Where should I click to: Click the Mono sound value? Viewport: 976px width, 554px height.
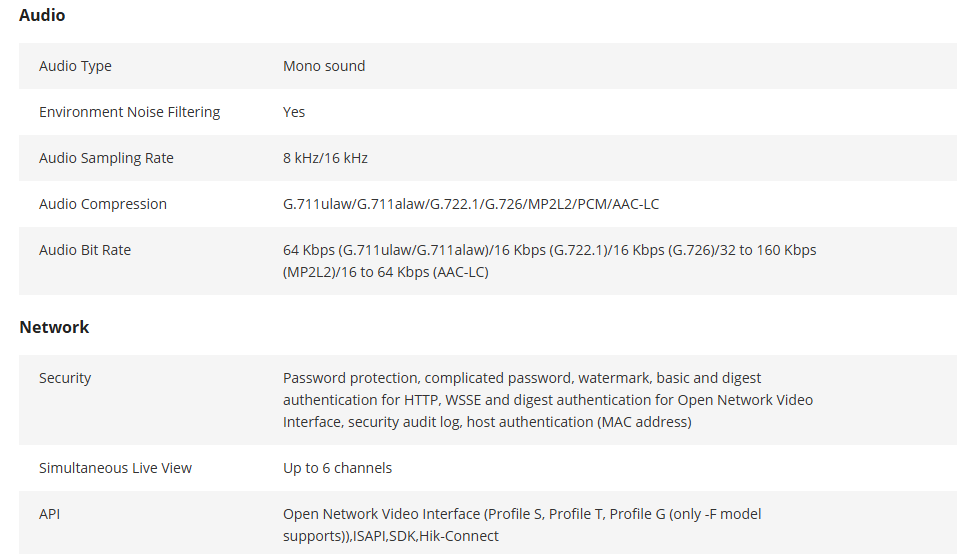(324, 66)
